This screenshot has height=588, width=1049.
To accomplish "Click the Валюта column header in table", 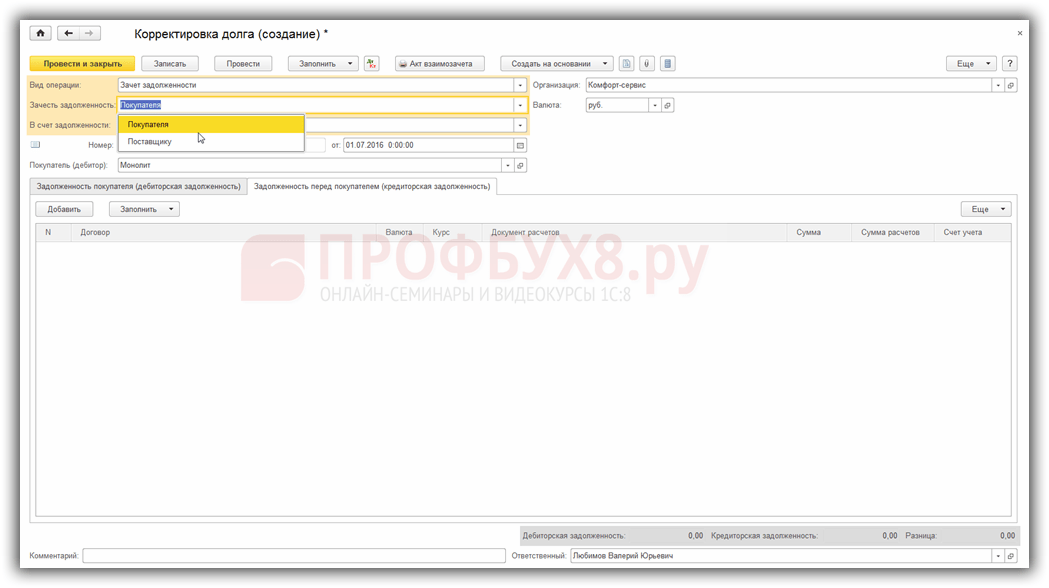I will click(399, 233).
